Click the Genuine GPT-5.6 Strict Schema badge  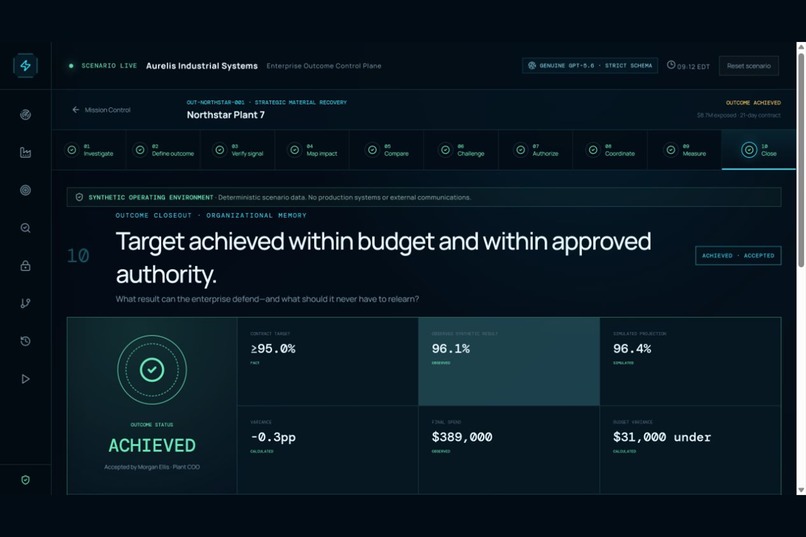(590, 66)
